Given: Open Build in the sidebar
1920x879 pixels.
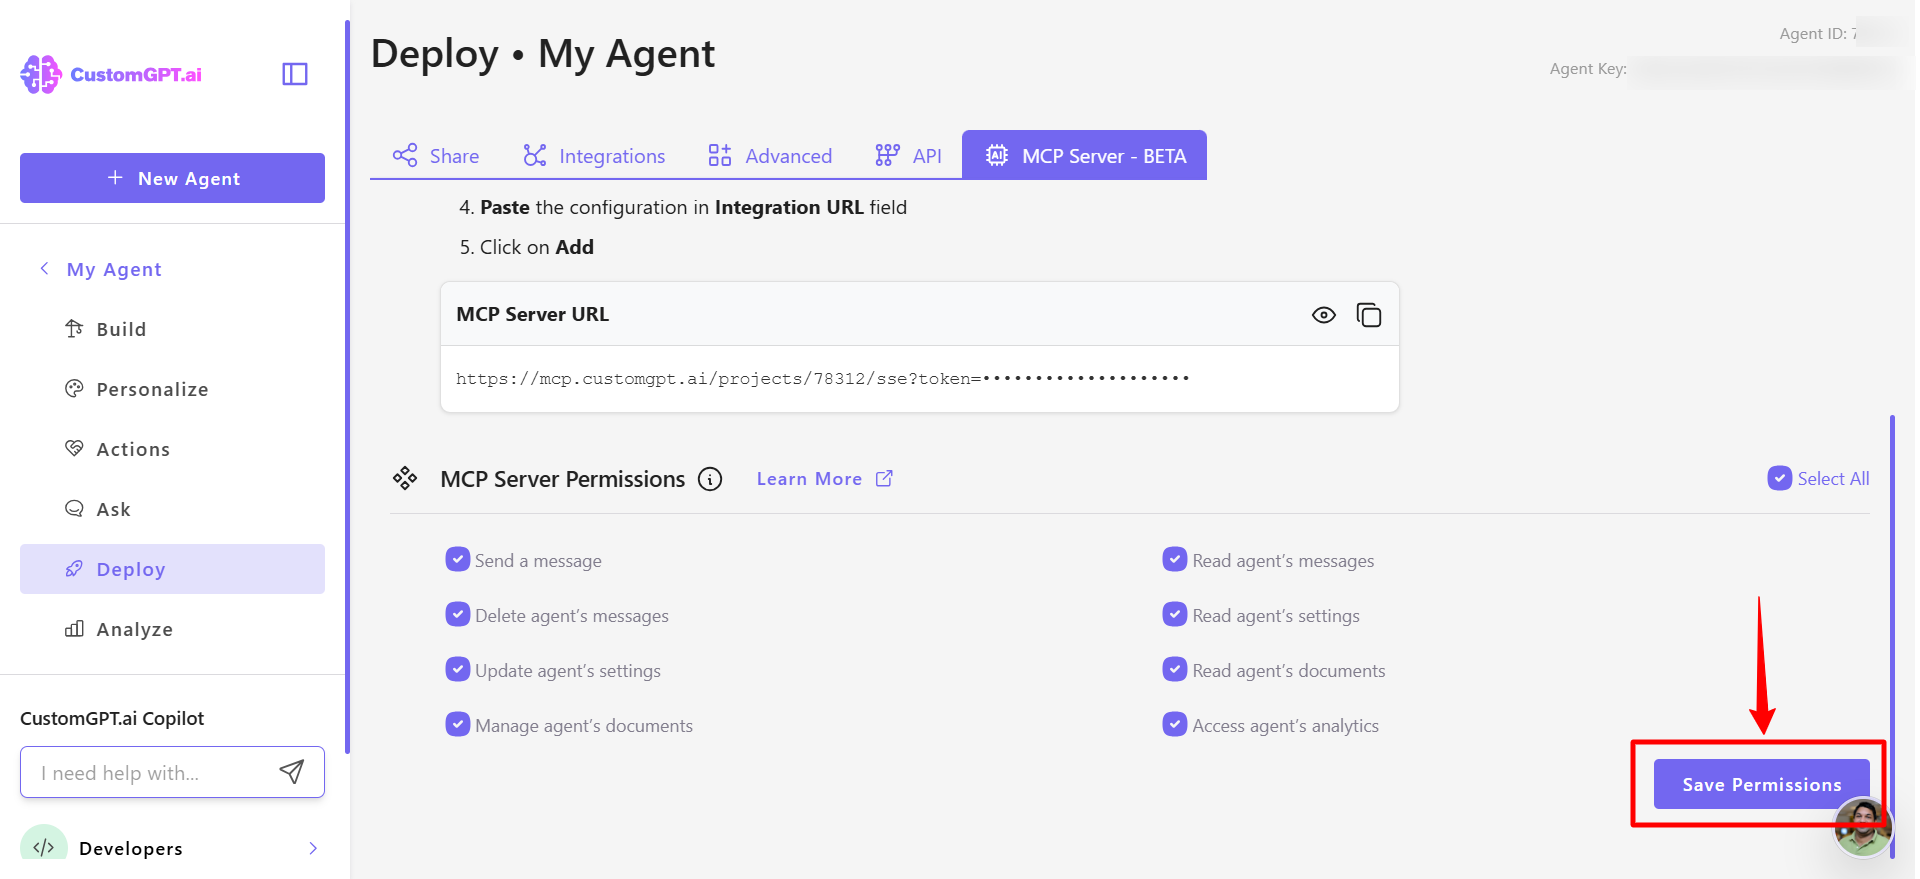Looking at the screenshot, I should 172,329.
